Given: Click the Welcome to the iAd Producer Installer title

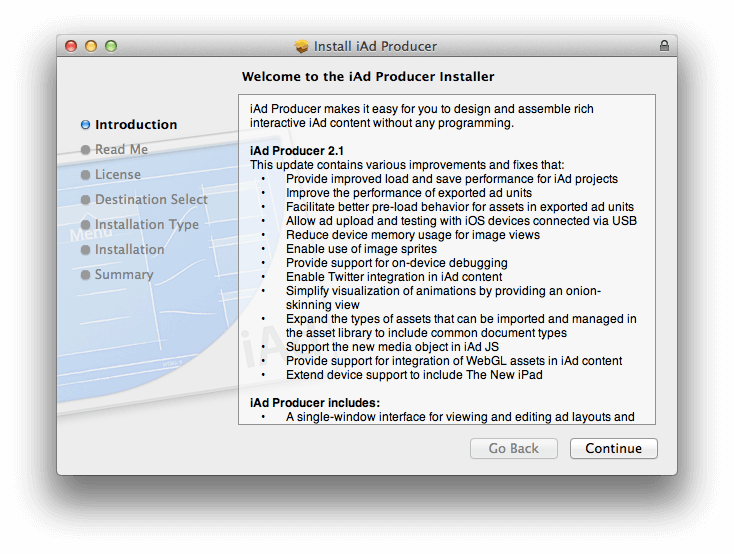Looking at the screenshot, I should click(368, 76).
